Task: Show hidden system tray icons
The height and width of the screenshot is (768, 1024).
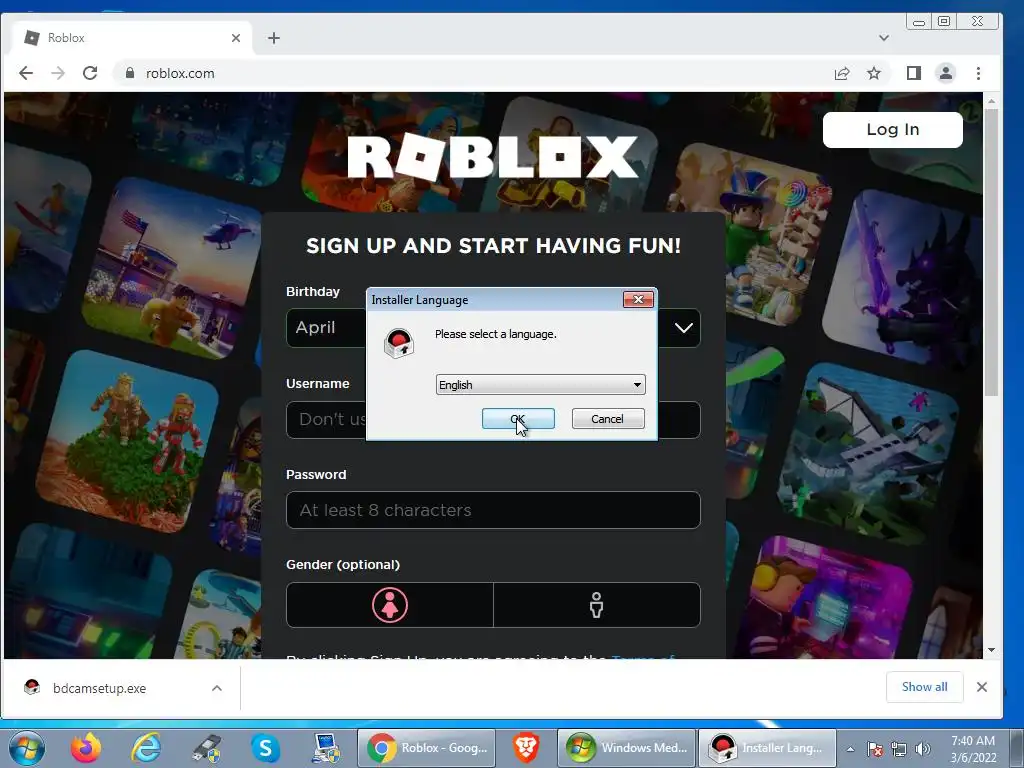Action: [x=850, y=749]
